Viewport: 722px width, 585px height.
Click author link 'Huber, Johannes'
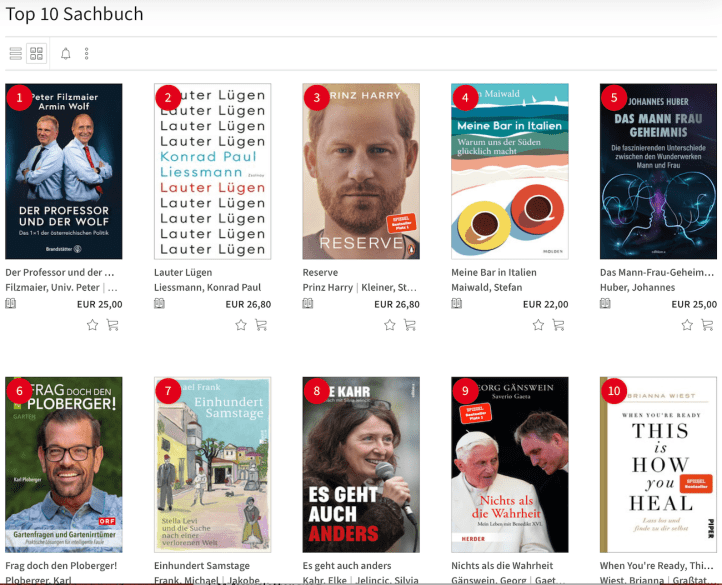coord(638,288)
